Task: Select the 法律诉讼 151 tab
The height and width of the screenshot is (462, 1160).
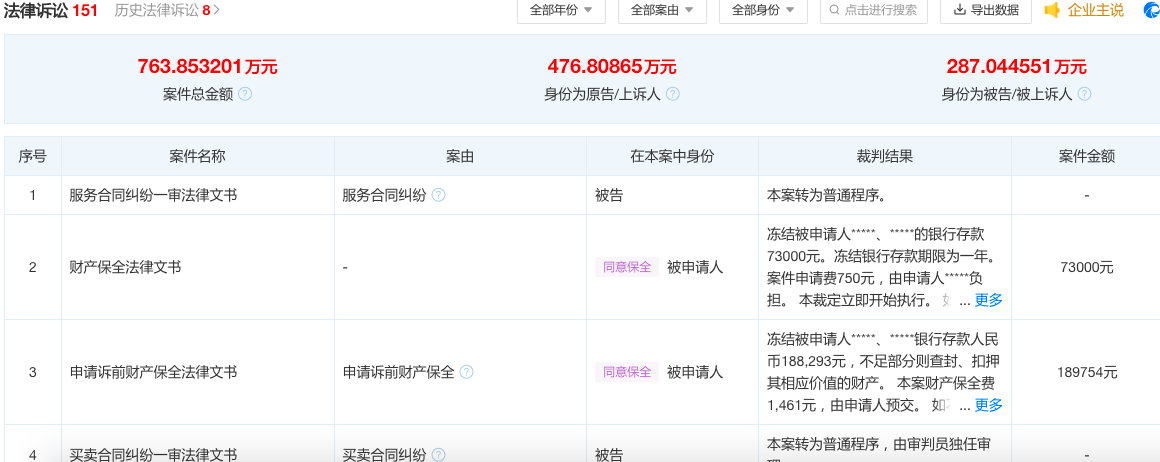Action: (50, 10)
